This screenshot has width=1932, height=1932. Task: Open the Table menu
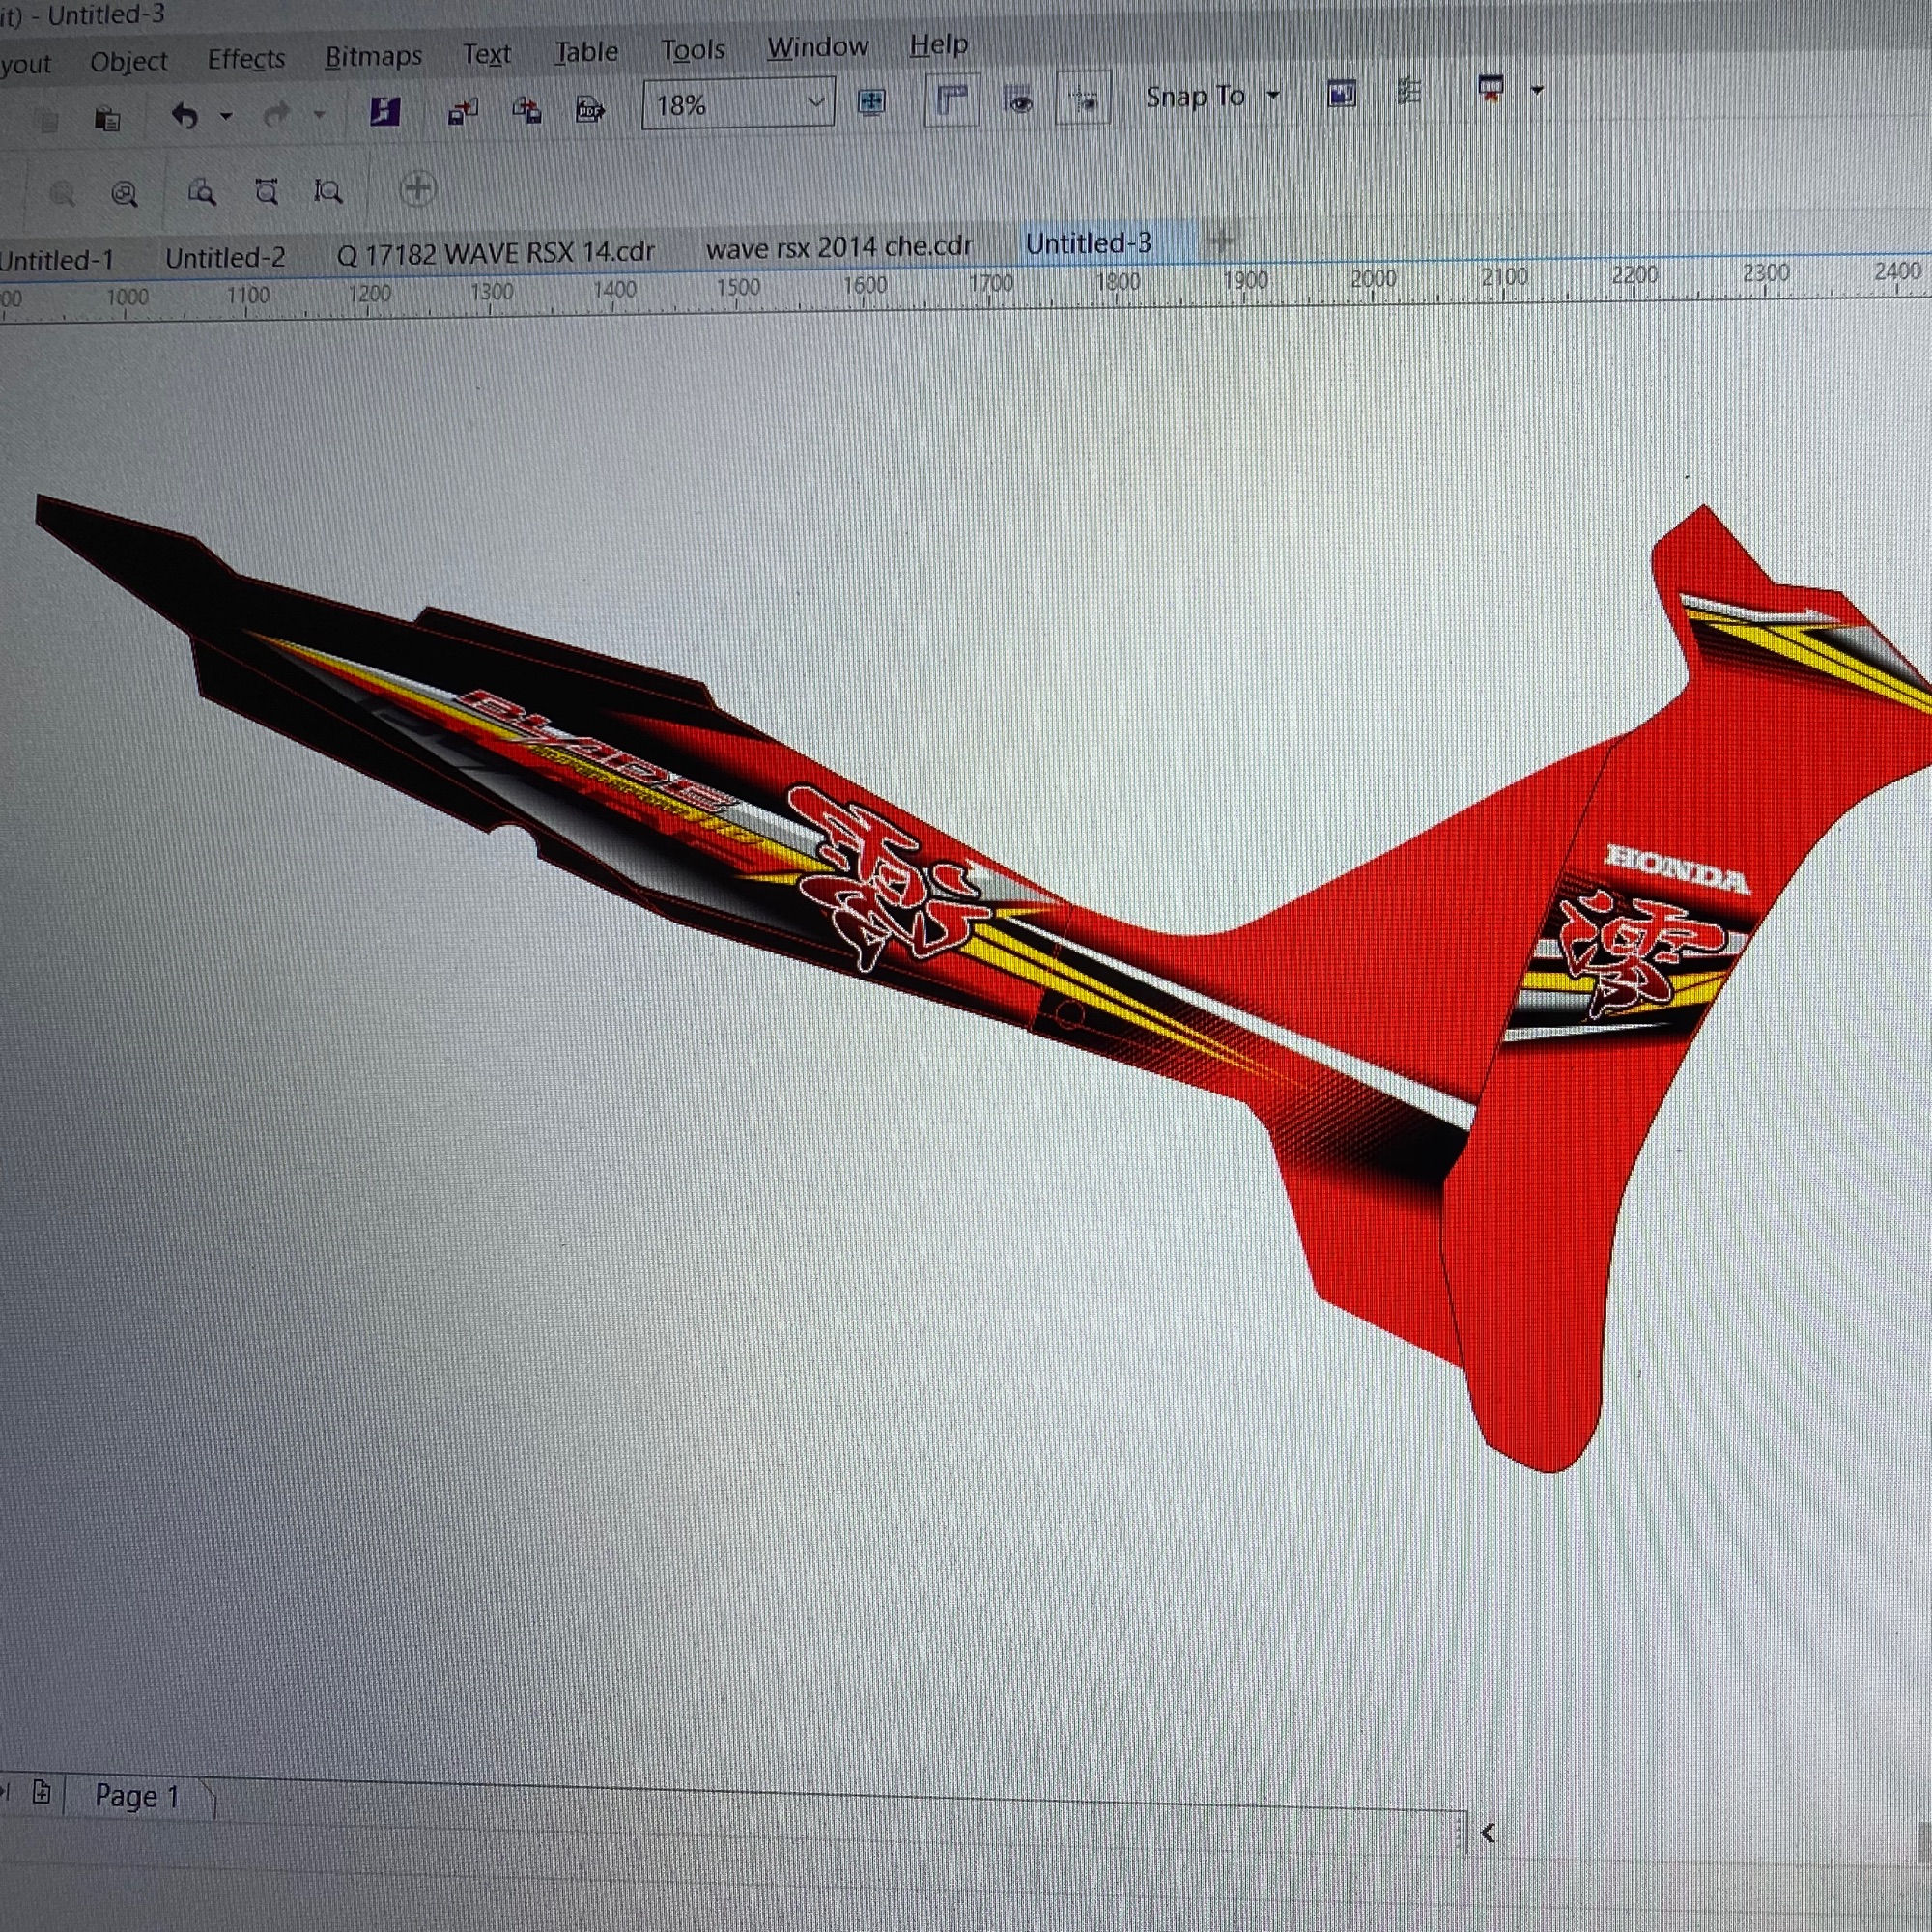pos(586,51)
